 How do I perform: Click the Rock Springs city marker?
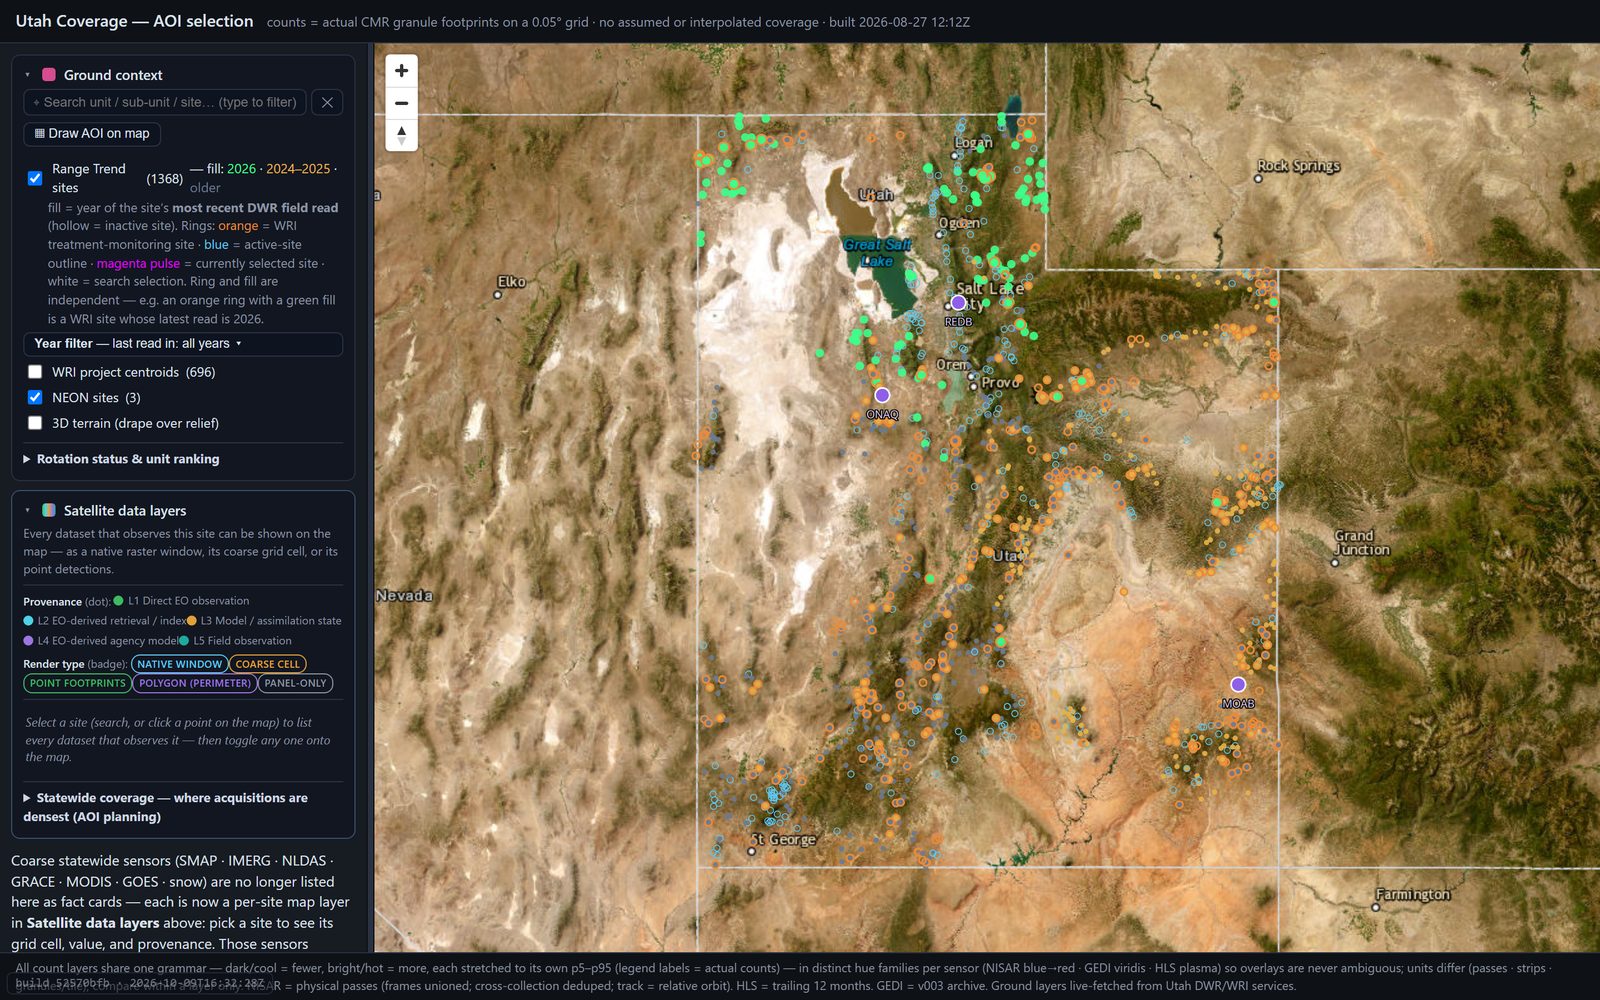click(x=1259, y=179)
